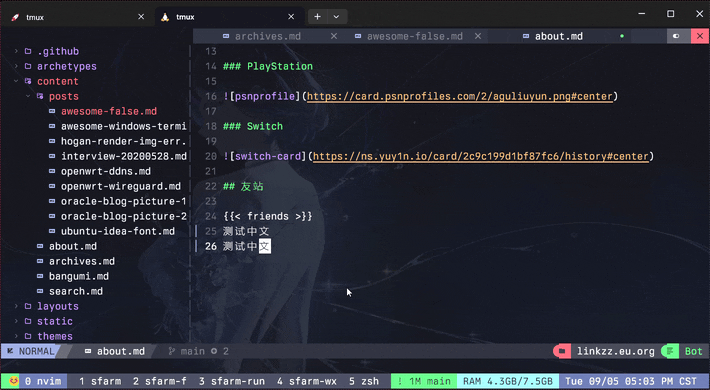This screenshot has width=710, height=390.
Task: Expand the static folder chevron
Action: pyautogui.click(x=16, y=321)
